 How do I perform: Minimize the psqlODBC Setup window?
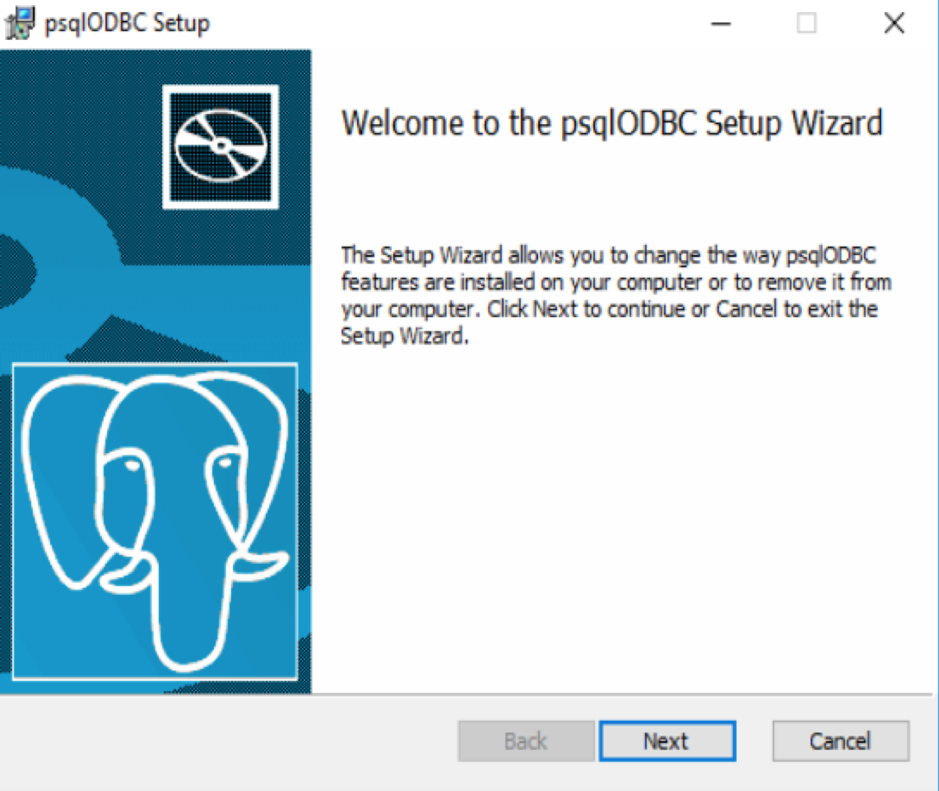tap(721, 23)
